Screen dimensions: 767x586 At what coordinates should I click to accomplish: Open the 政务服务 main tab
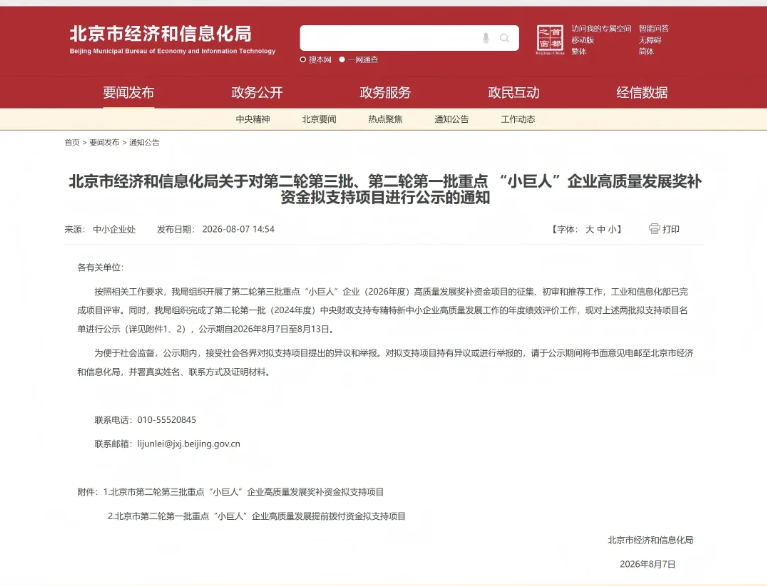click(385, 92)
